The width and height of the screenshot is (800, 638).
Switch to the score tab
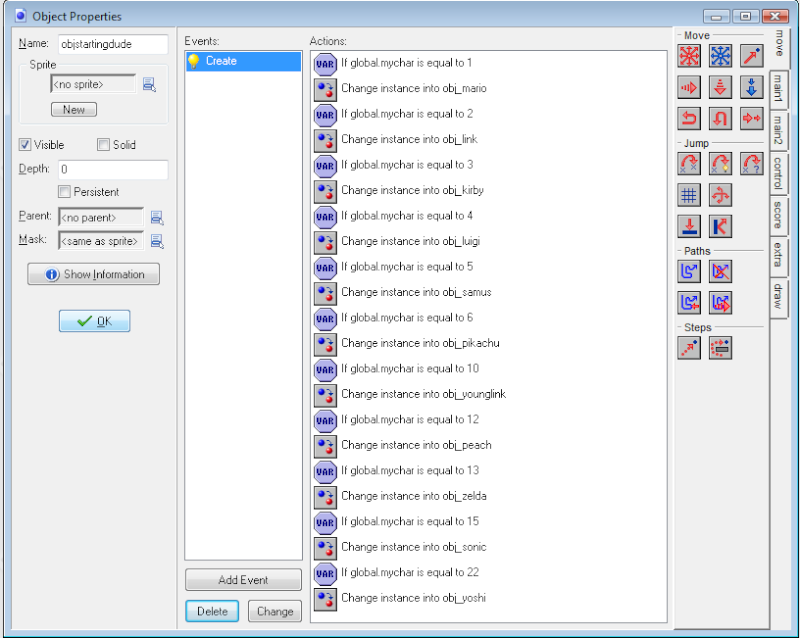point(778,215)
